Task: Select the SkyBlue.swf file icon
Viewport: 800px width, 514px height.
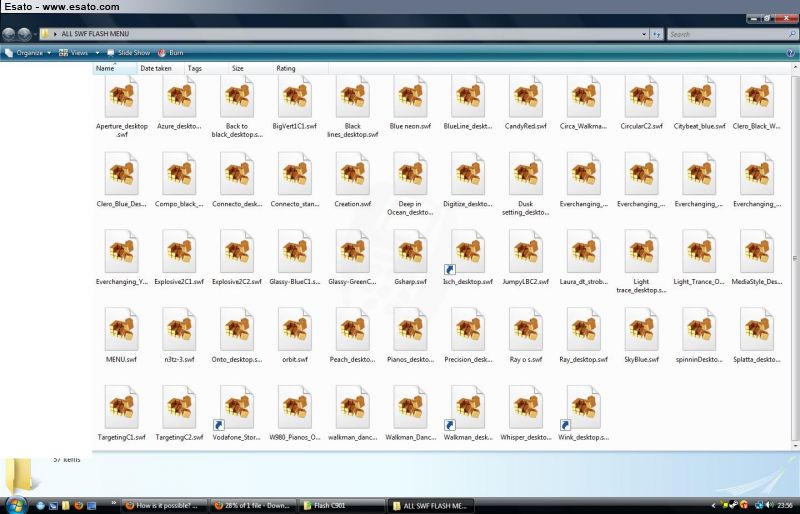Action: tap(641, 331)
